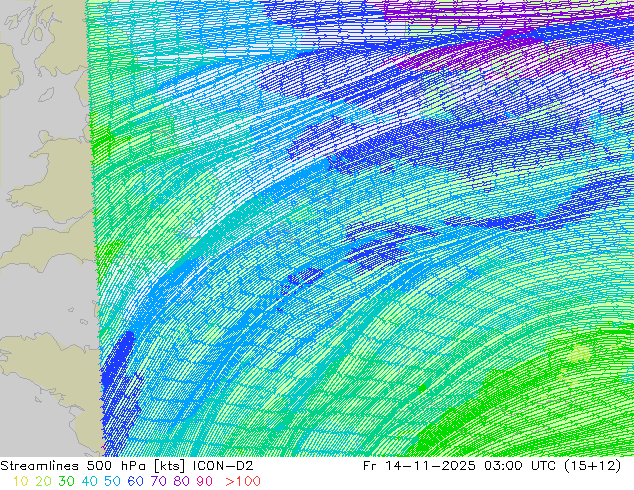Click legend value 10 in yellow
This screenshot has width=634, height=490.
20,482
